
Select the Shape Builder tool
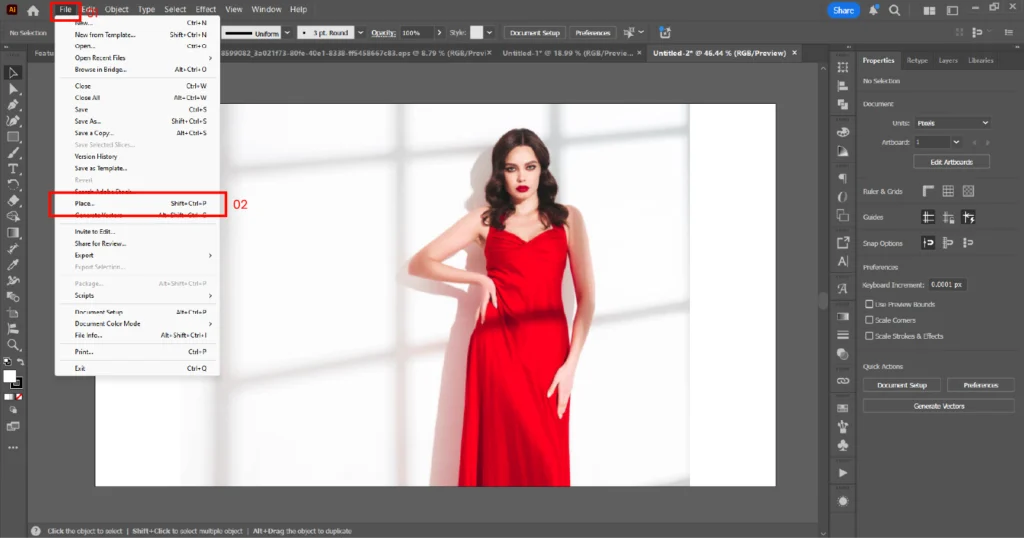tap(13, 217)
